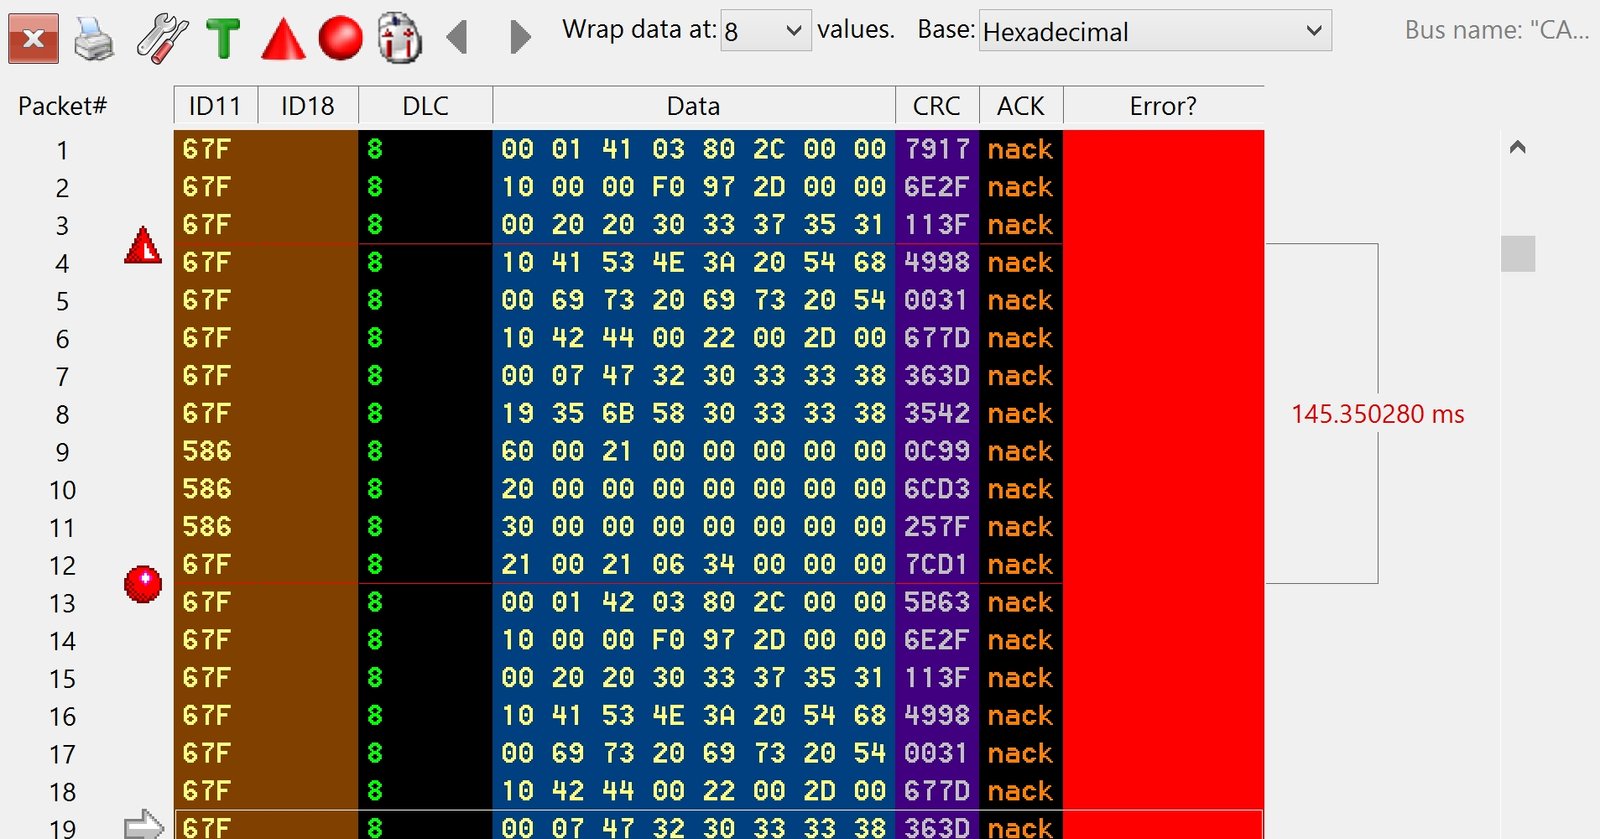Viewport: 1600px width, 839px height.
Task: Click DLC value 8 in packet 2
Action: point(375,187)
